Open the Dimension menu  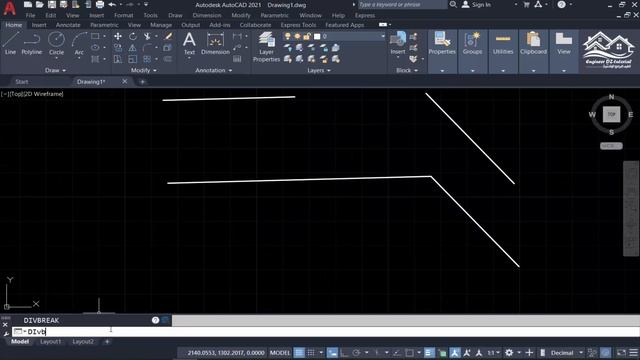[207, 15]
